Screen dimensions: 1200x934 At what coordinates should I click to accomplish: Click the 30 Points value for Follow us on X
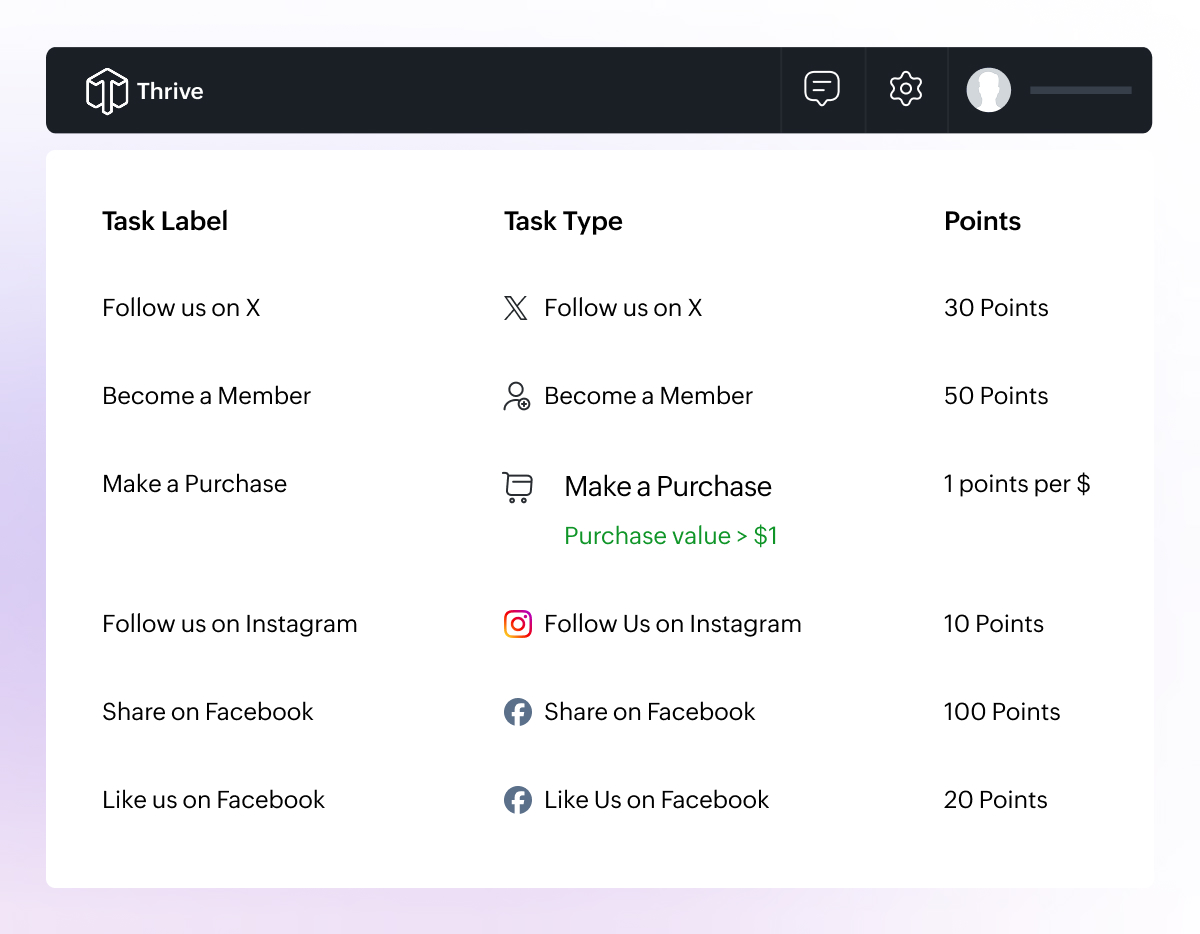click(996, 308)
